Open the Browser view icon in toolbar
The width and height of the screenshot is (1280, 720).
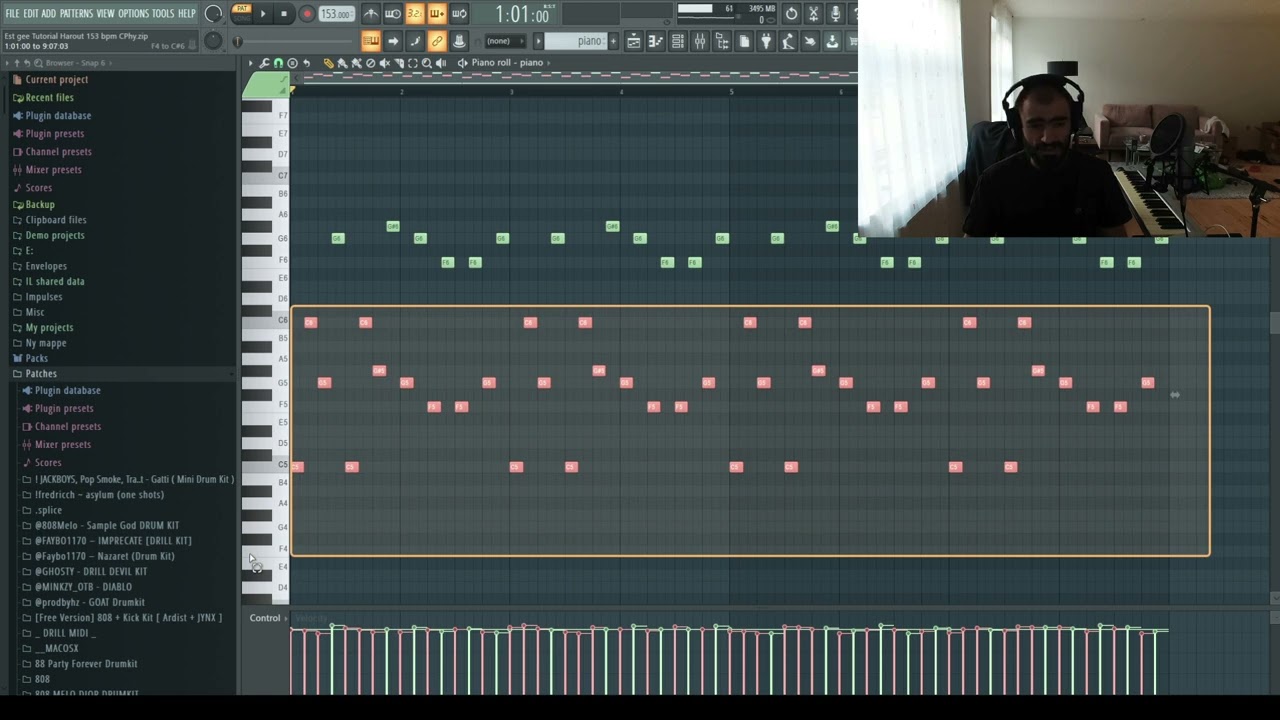pyautogui.click(x=722, y=41)
